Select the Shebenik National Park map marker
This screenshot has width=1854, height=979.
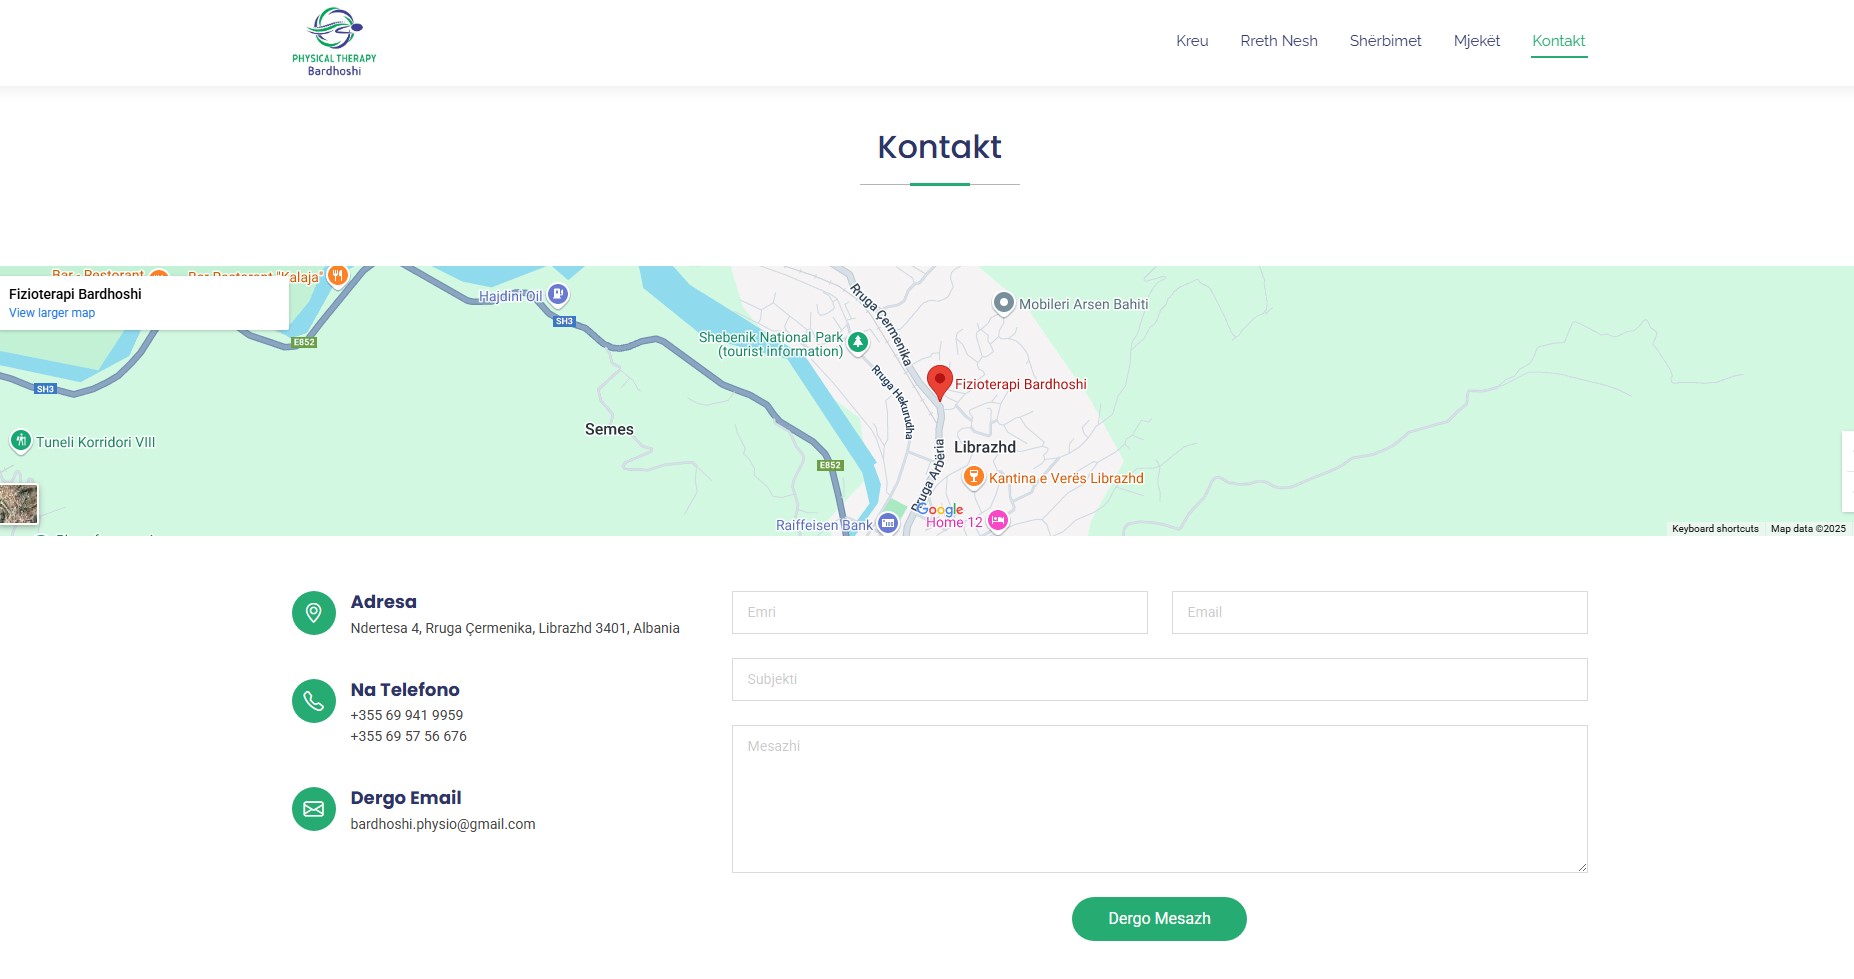(858, 343)
